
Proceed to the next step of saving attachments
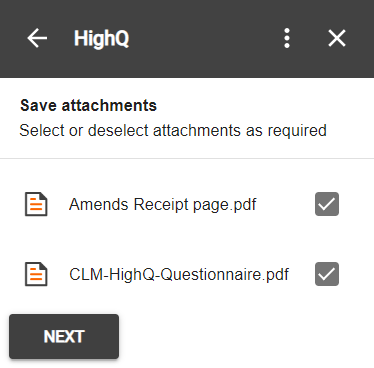64,336
